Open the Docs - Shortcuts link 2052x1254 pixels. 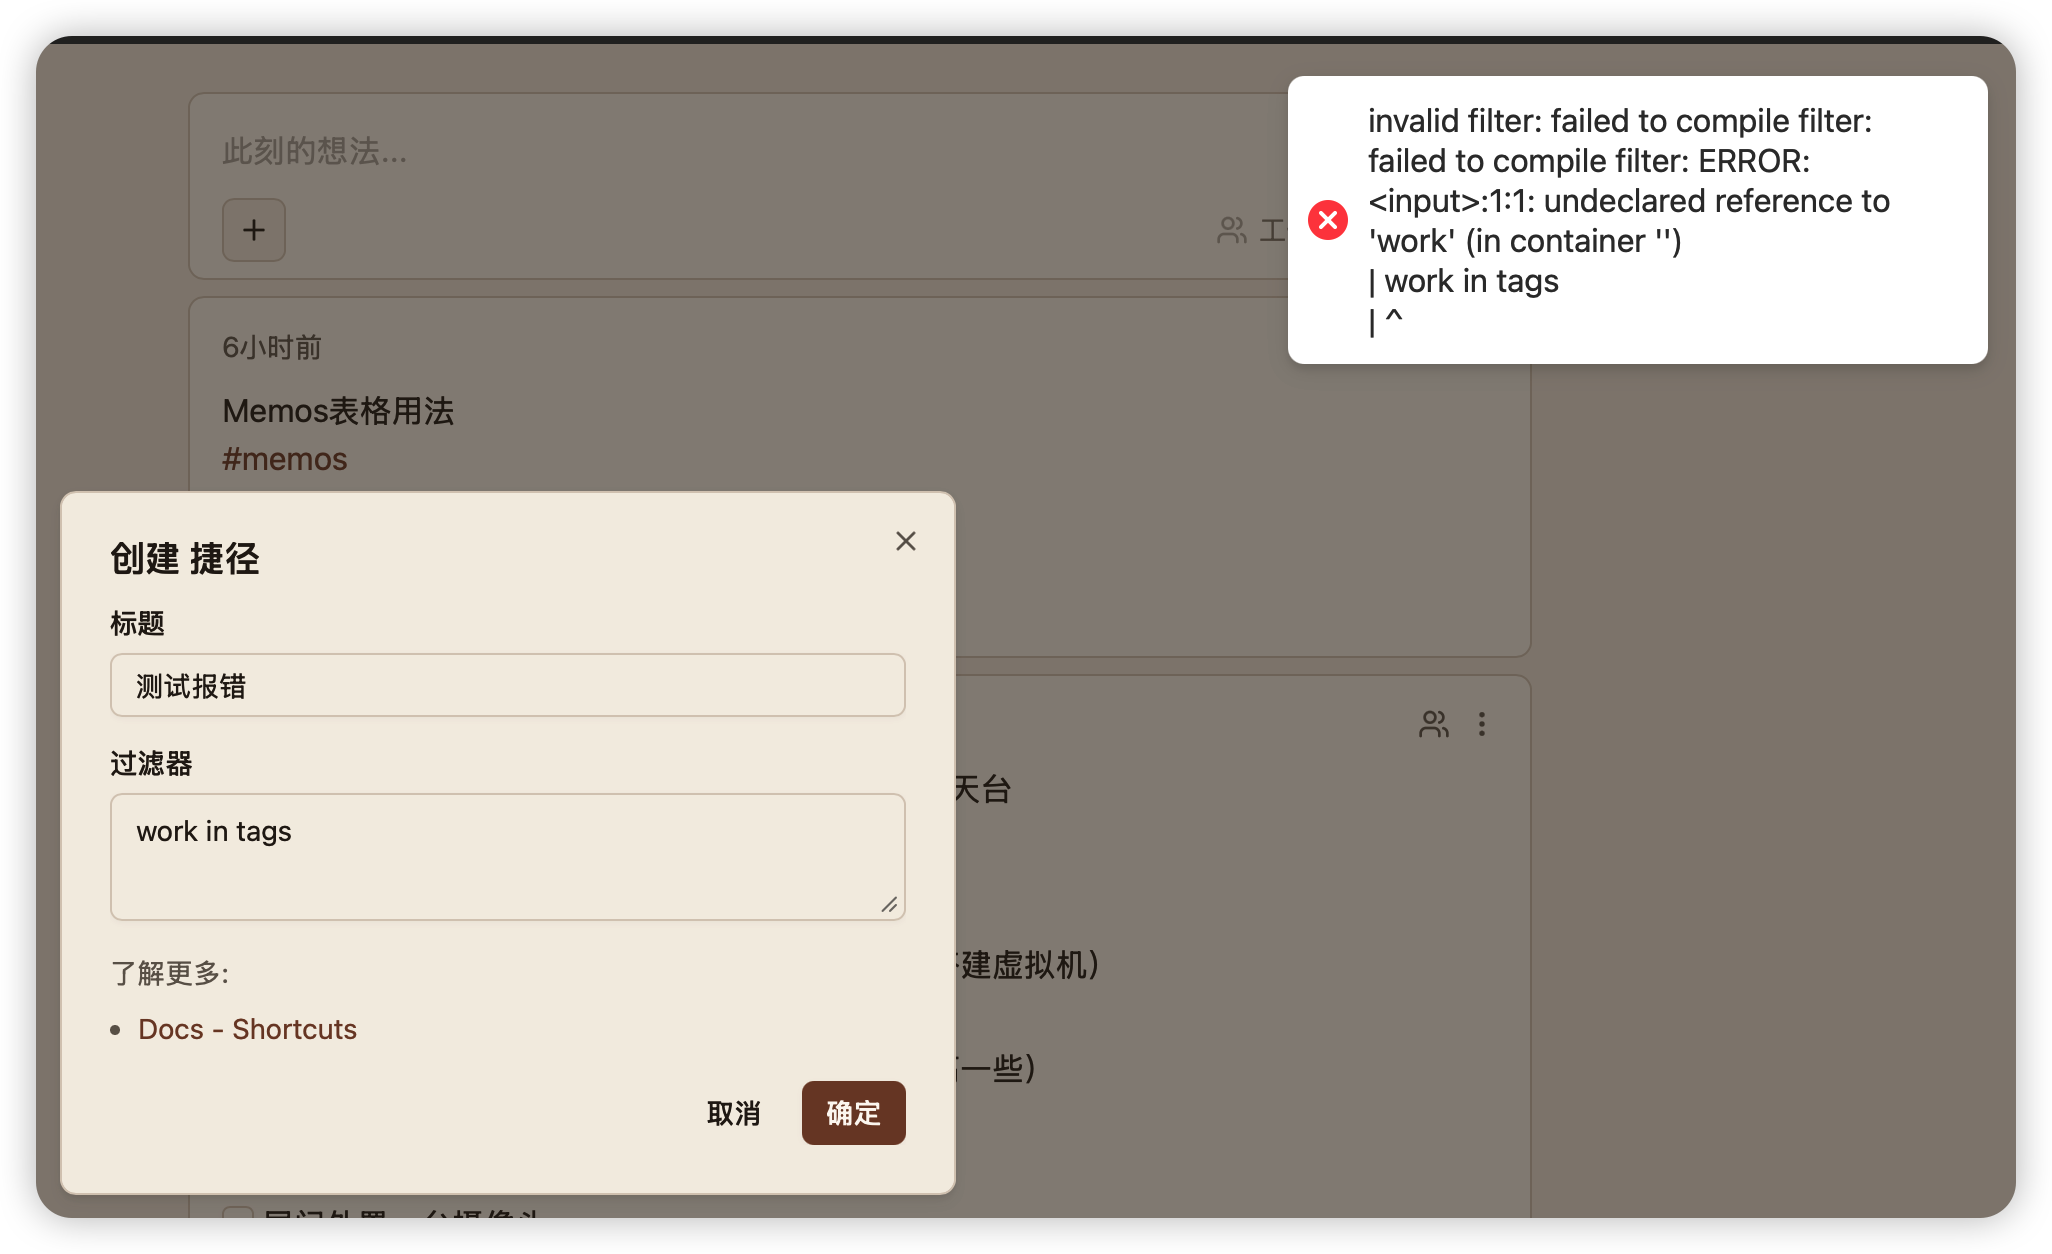[x=247, y=1029]
